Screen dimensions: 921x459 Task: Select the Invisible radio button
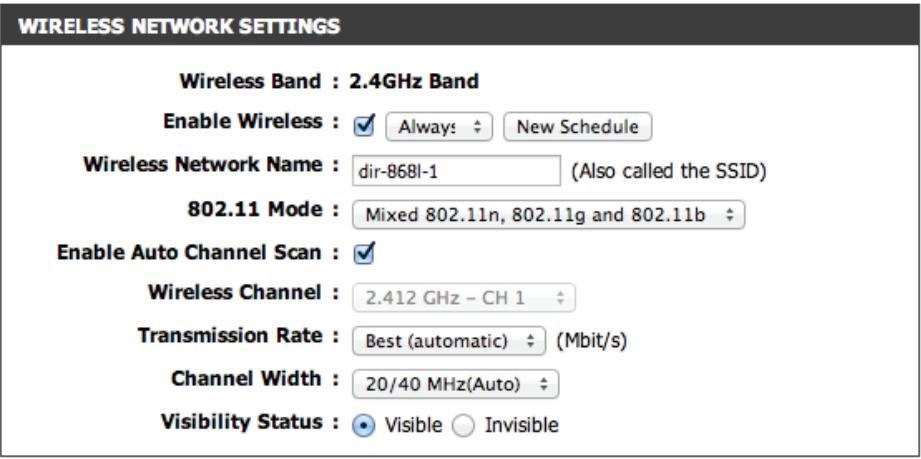tap(463, 426)
